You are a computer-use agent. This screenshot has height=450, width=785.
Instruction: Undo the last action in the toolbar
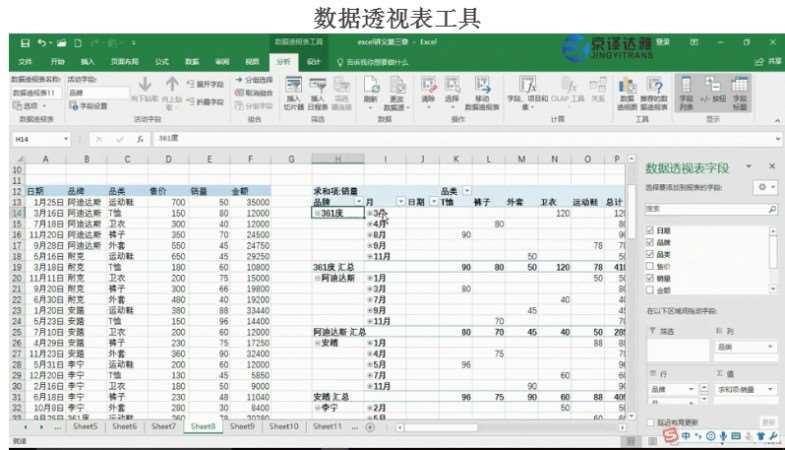click(42, 44)
